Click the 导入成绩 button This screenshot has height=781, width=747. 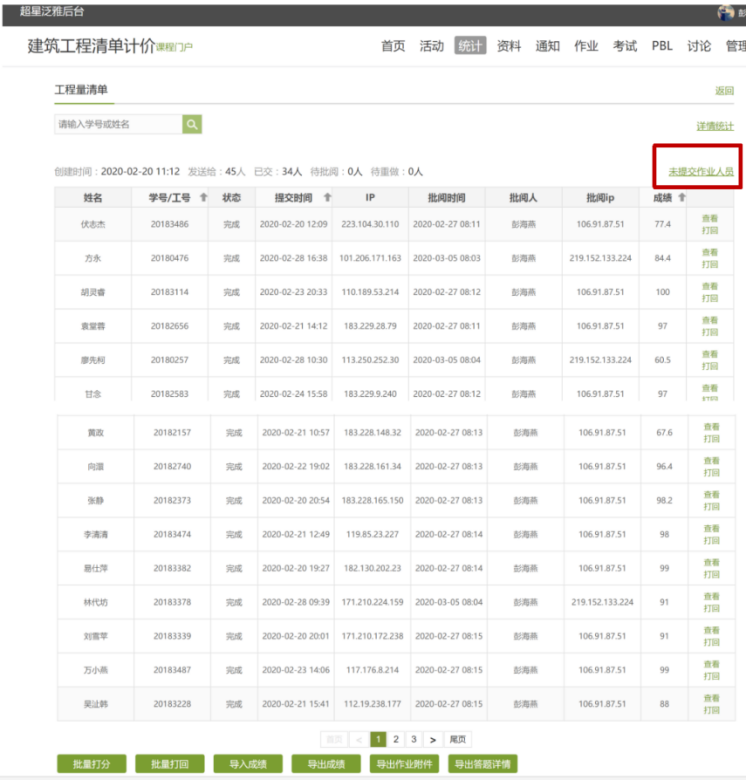click(x=248, y=764)
